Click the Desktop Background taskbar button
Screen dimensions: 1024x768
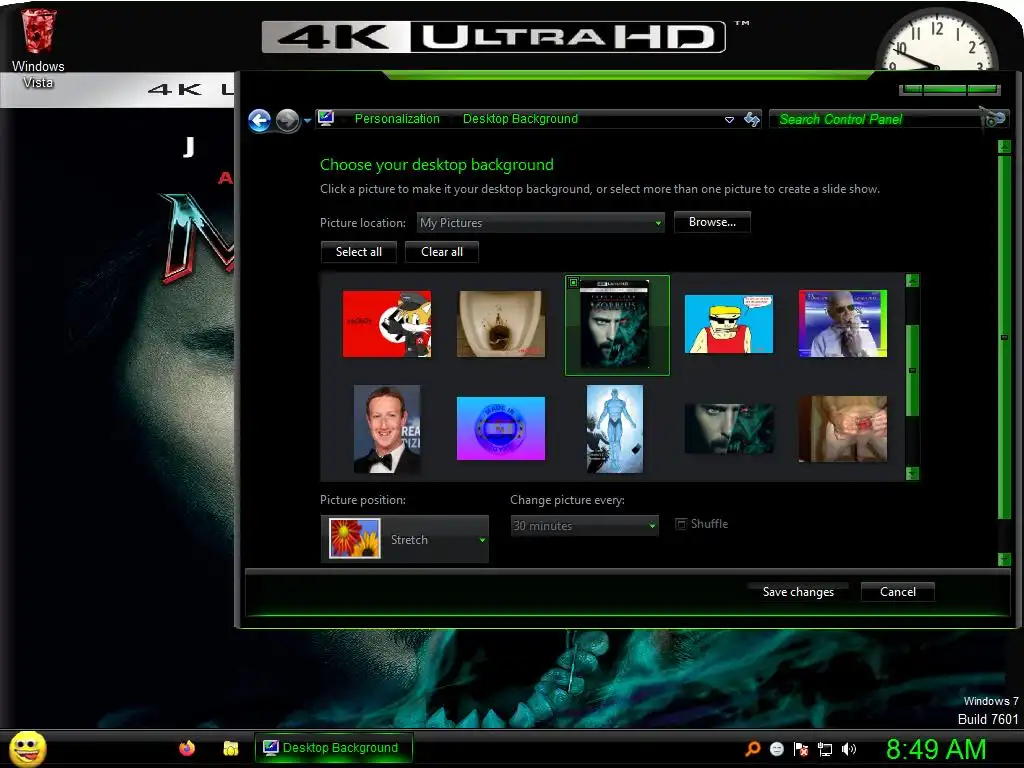tap(332, 748)
